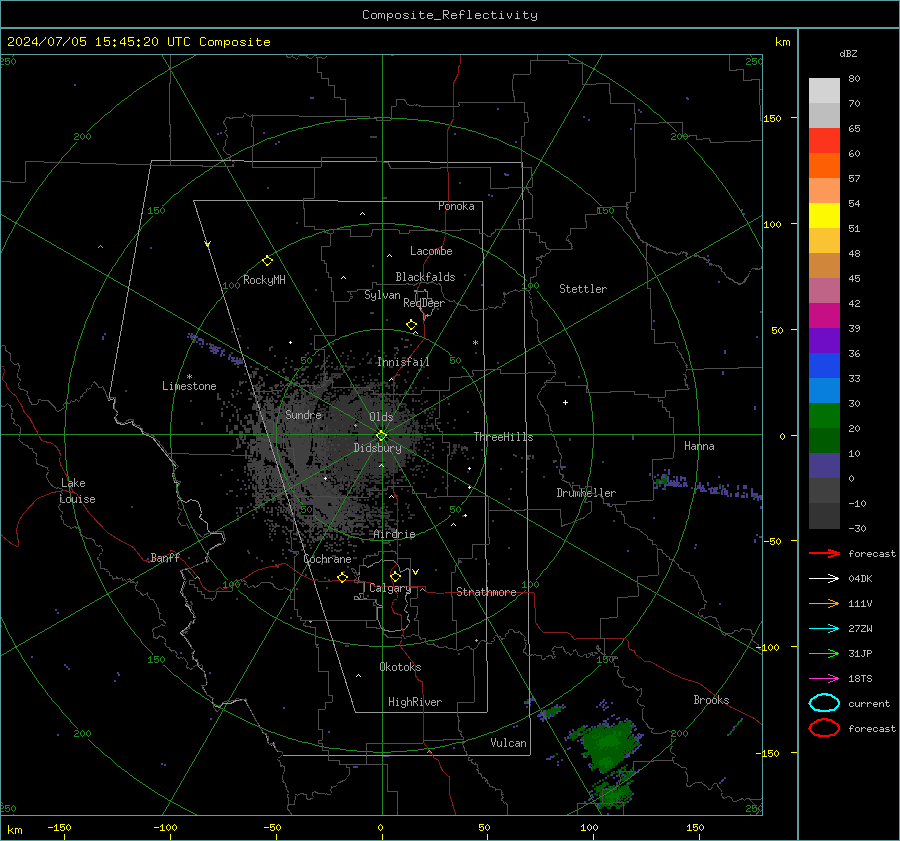Click the green 31JP arrow icon
Screen dimensions: 900x841
(x=824, y=653)
